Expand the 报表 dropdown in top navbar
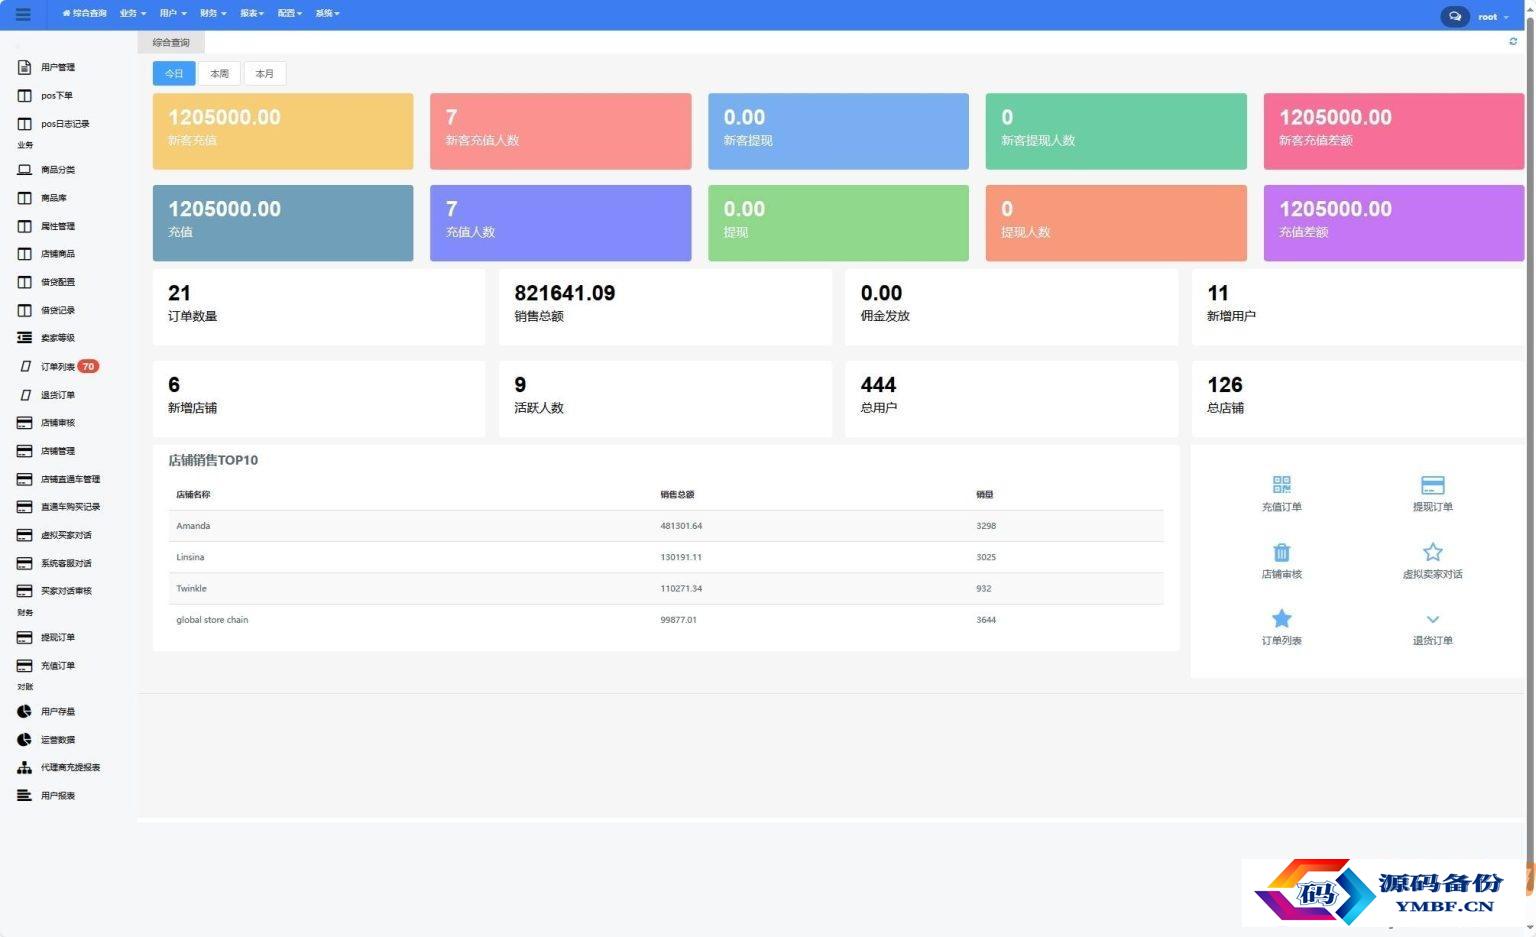Screen dimensions: 1536x937 coord(252,14)
